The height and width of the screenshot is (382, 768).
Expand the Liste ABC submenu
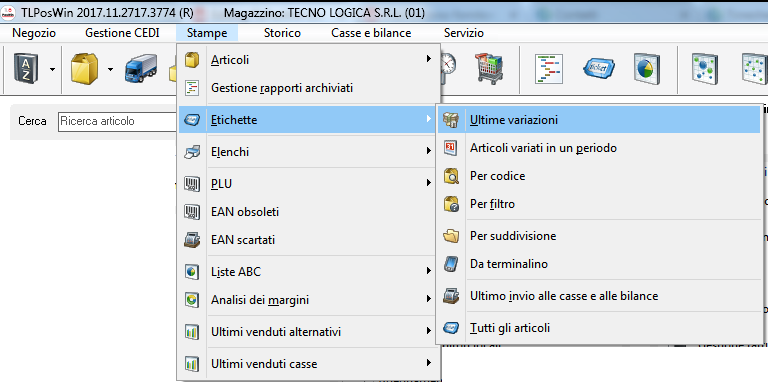point(309,272)
